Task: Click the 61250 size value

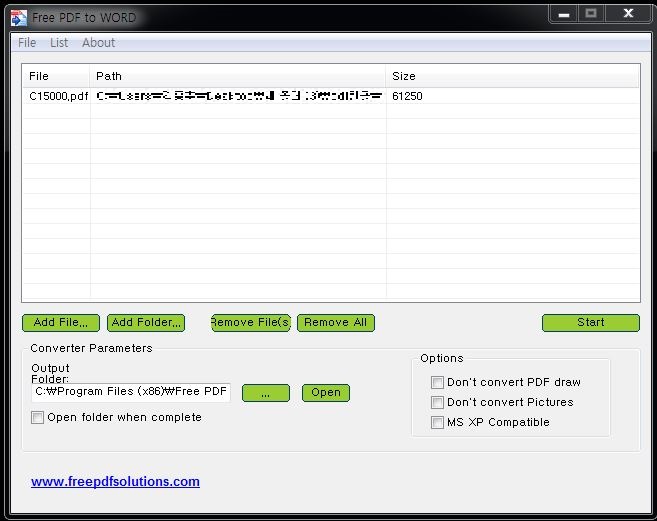Action: pos(407,96)
